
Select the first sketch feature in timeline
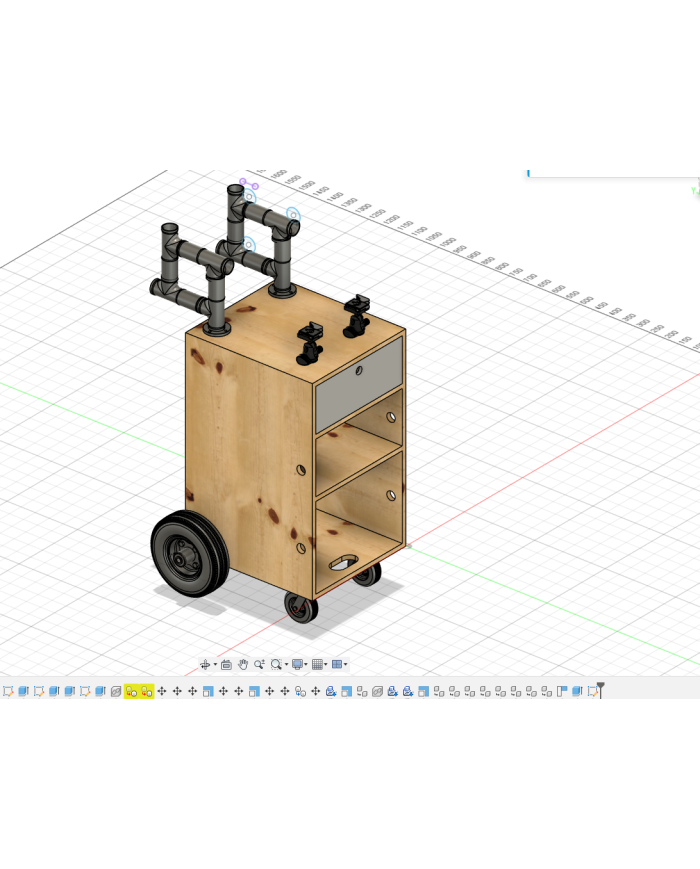[x=8, y=691]
